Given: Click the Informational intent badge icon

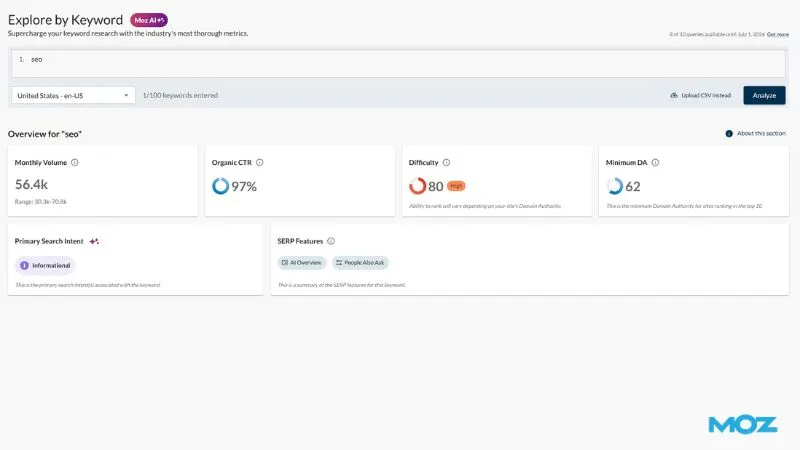Looking at the screenshot, I should 24,266.
